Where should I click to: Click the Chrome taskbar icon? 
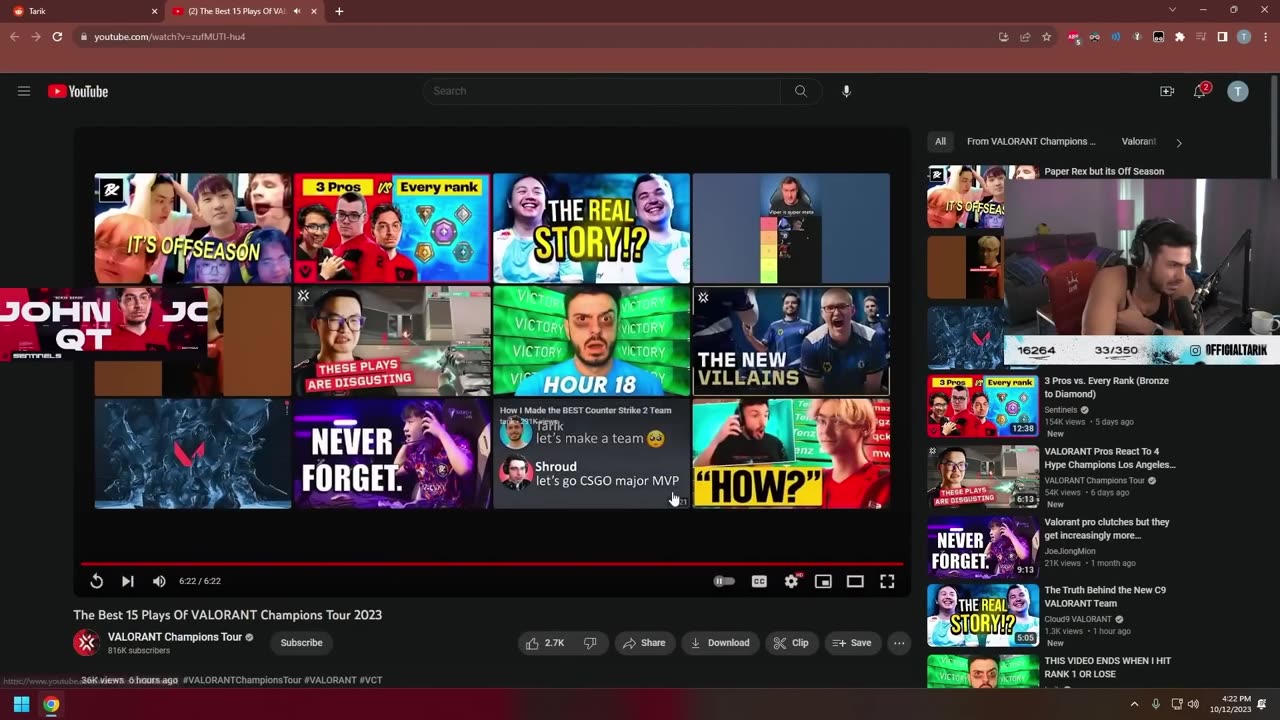point(51,704)
